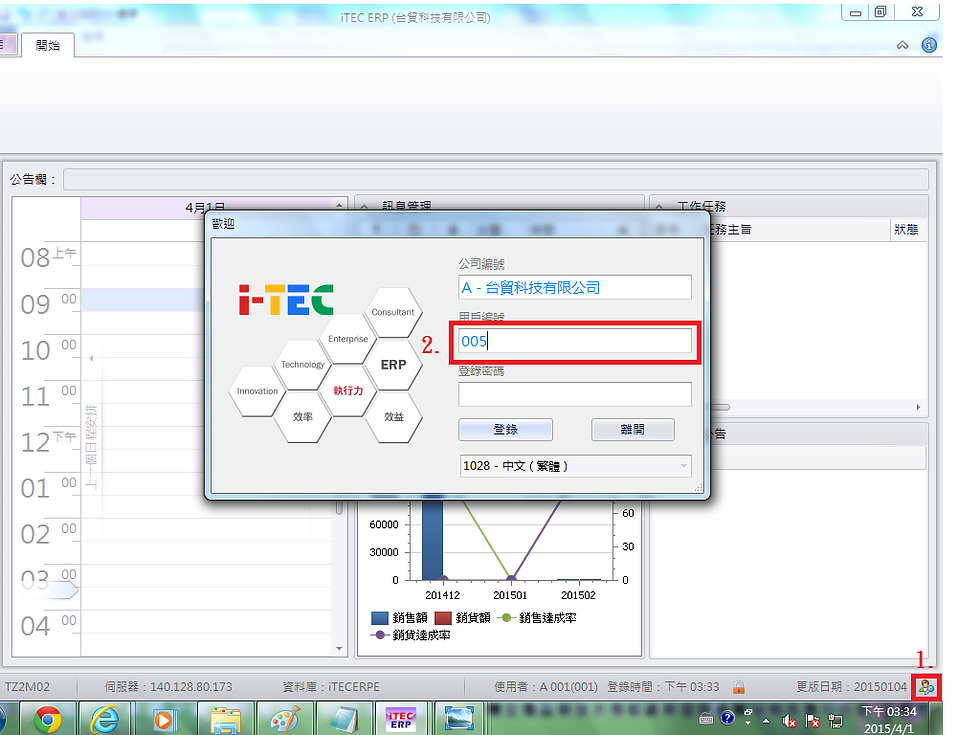Open Google Chrome from taskbar

[x=48, y=719]
